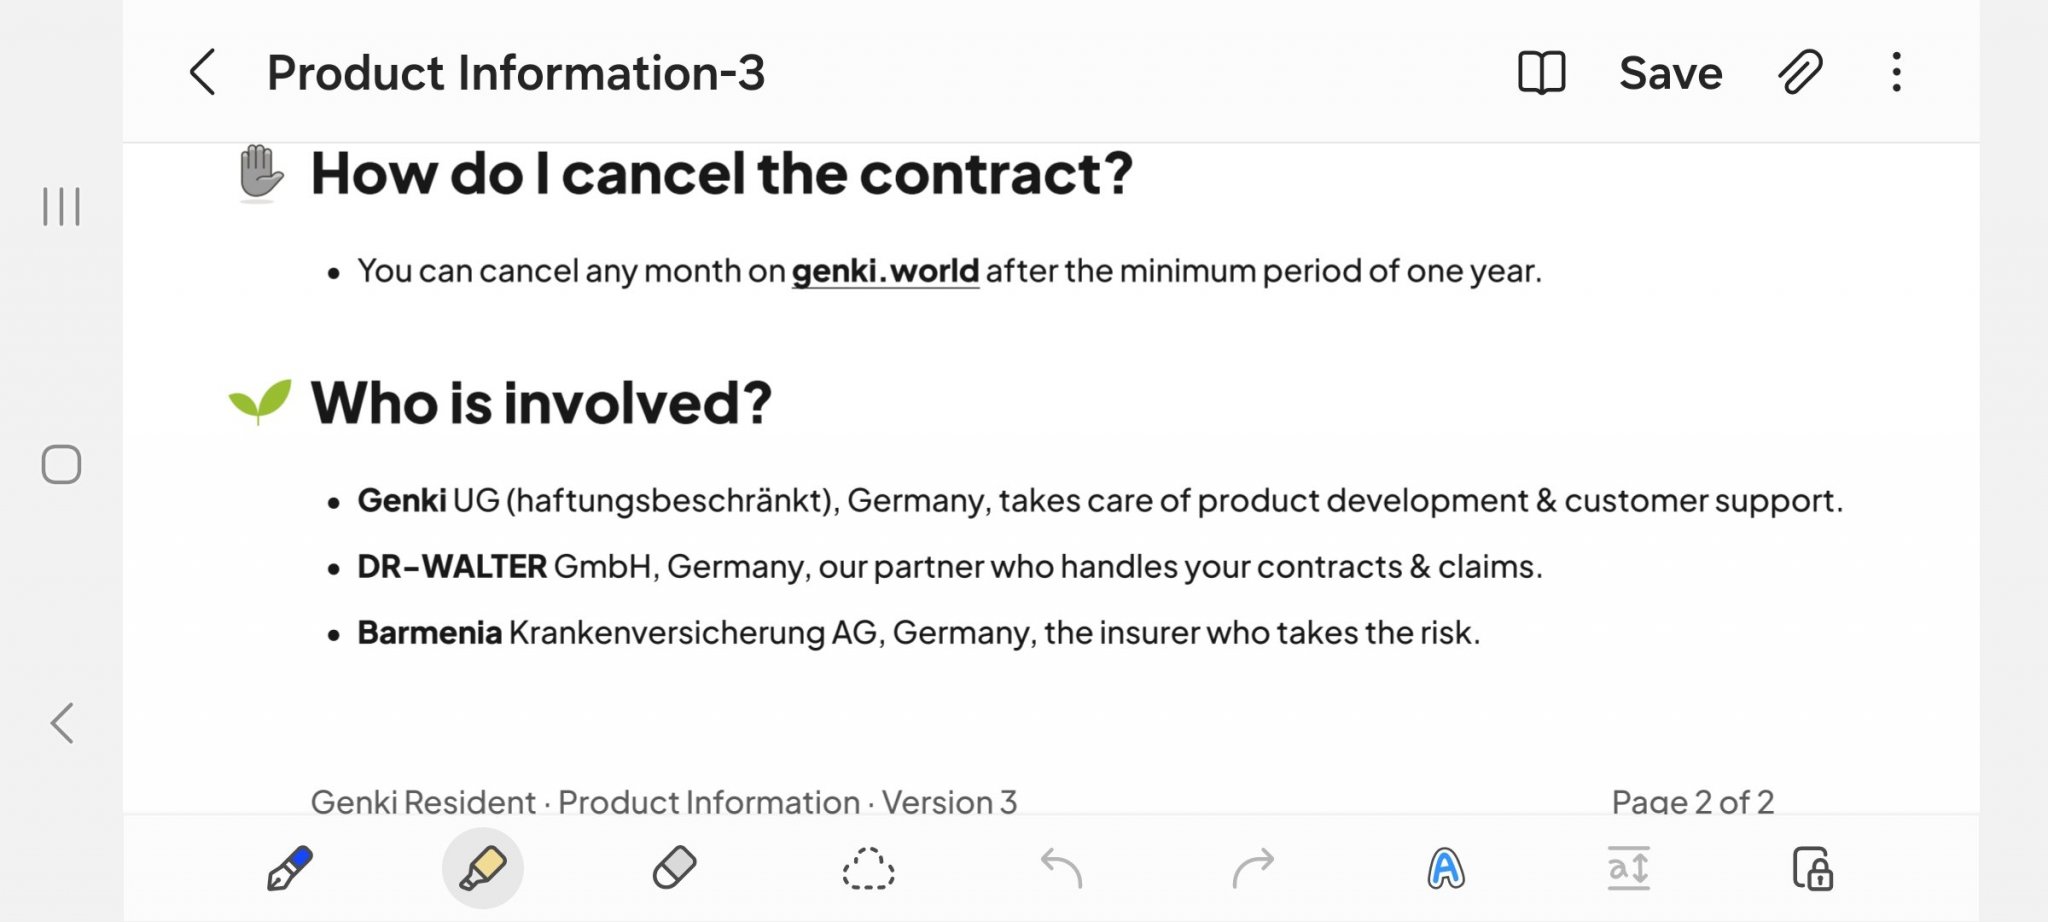Select the pen drawing tool
The width and height of the screenshot is (2048, 922).
[x=289, y=868]
